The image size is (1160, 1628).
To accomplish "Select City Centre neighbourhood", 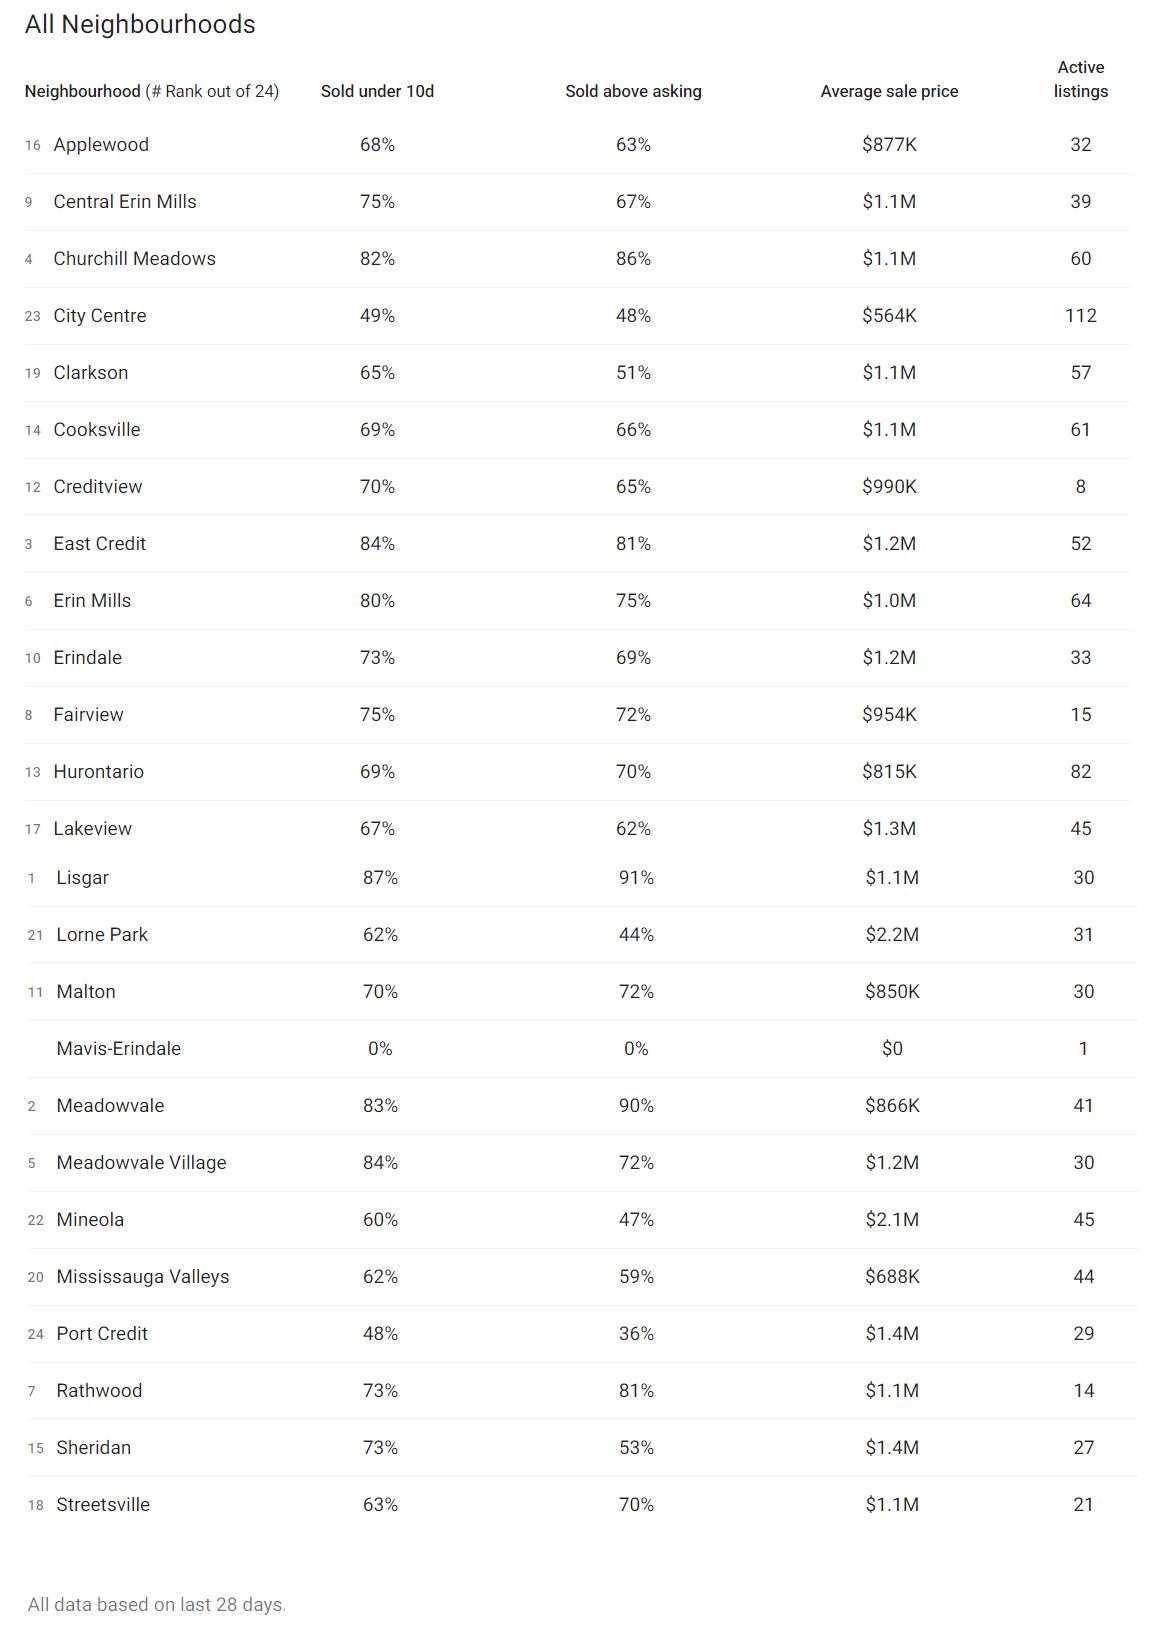I will coord(100,316).
